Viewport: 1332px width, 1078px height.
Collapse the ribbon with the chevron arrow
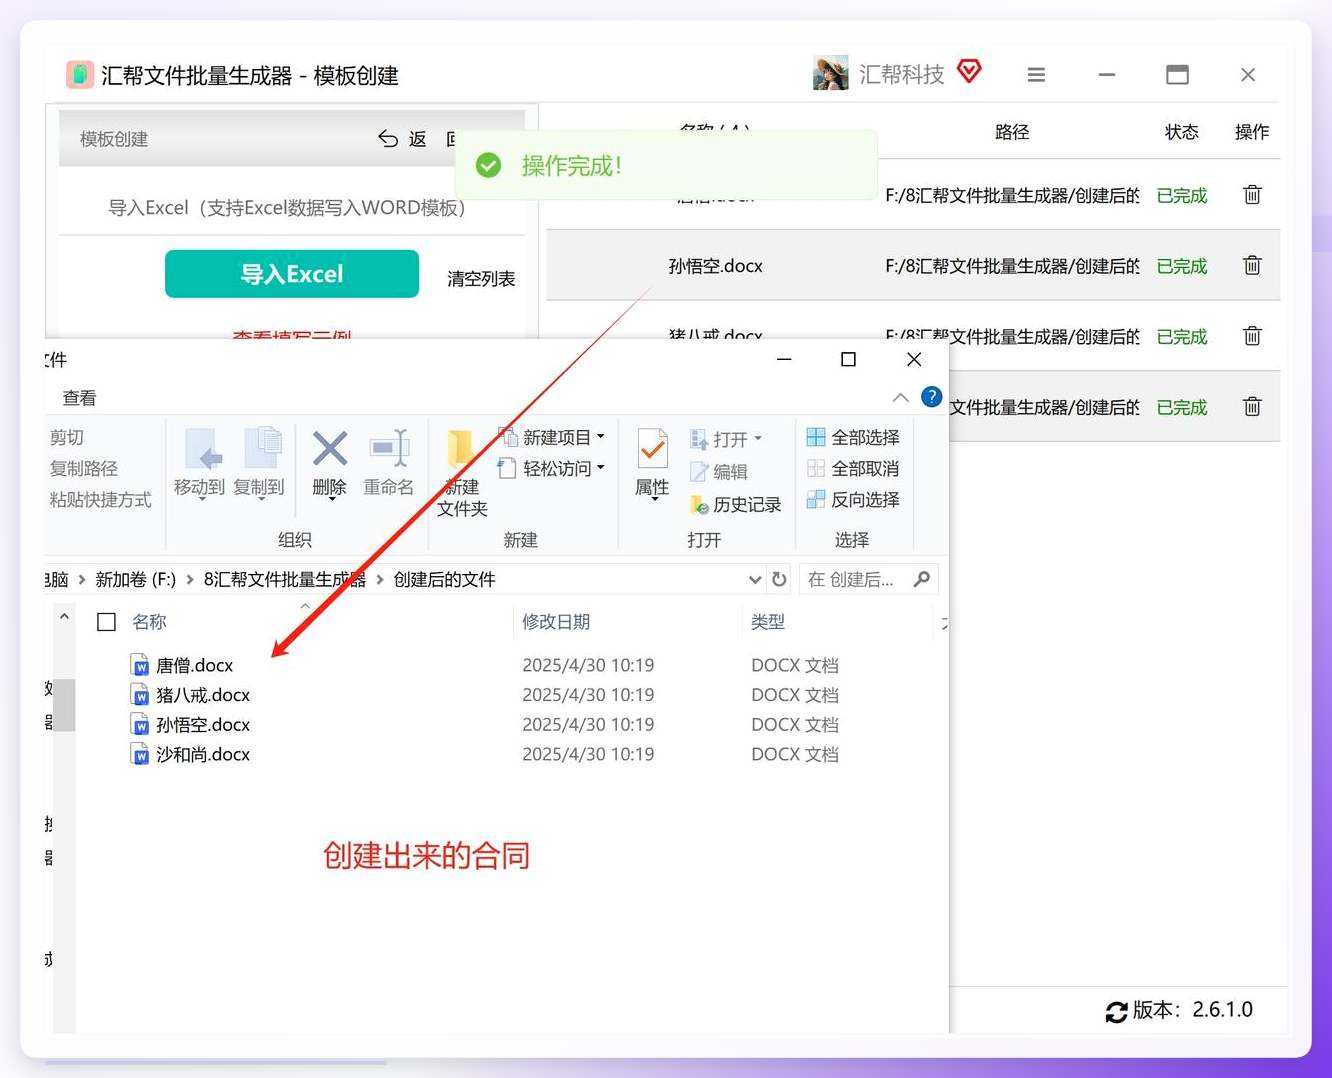point(900,398)
